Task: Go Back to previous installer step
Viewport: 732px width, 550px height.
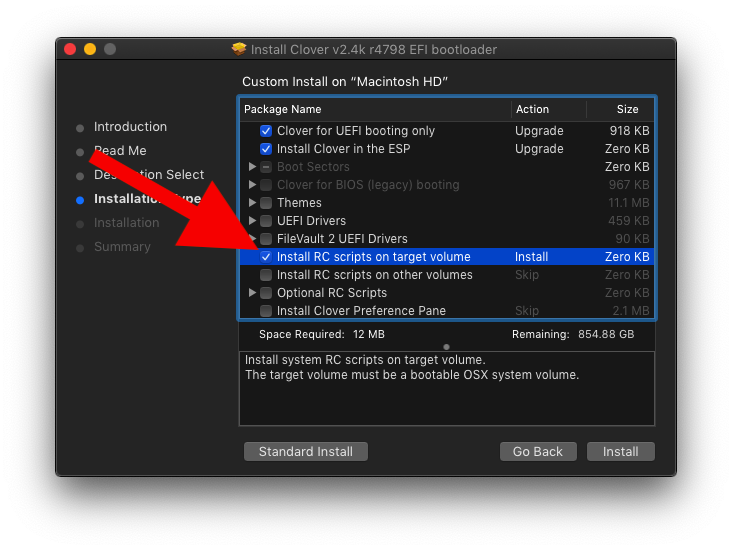Action: click(538, 451)
